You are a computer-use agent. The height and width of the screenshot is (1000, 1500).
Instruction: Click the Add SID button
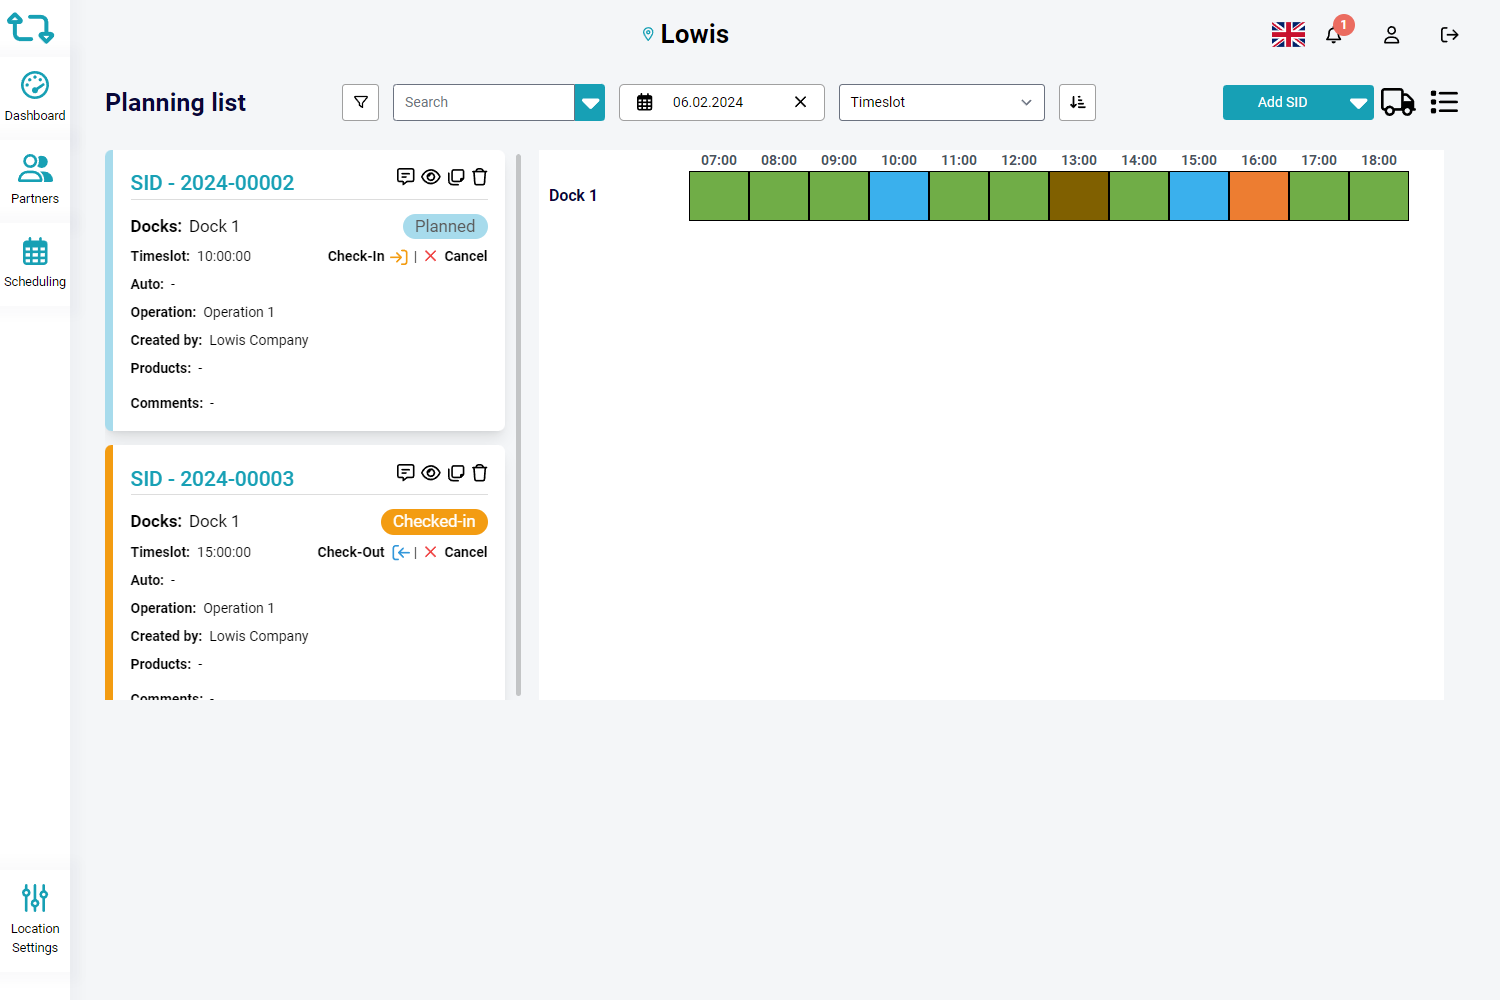click(1283, 102)
